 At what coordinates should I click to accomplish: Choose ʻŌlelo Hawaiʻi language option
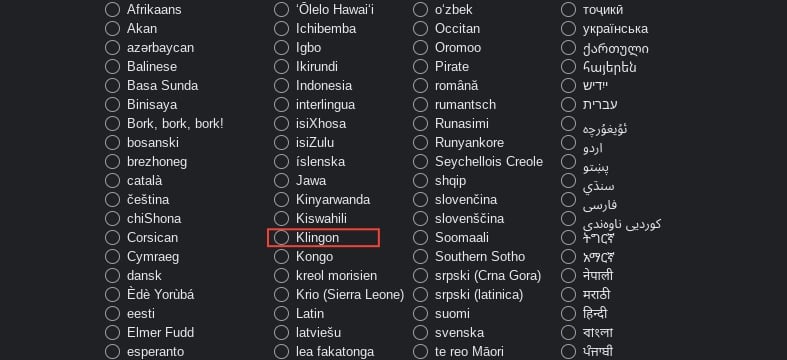click(x=282, y=10)
